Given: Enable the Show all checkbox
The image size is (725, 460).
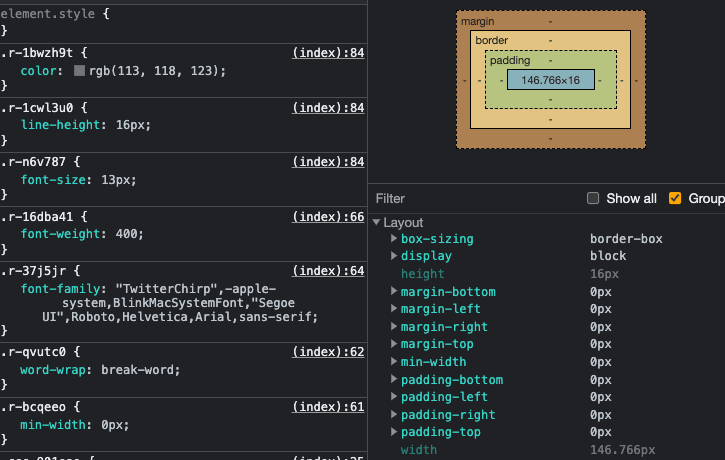Looking at the screenshot, I should [593, 198].
